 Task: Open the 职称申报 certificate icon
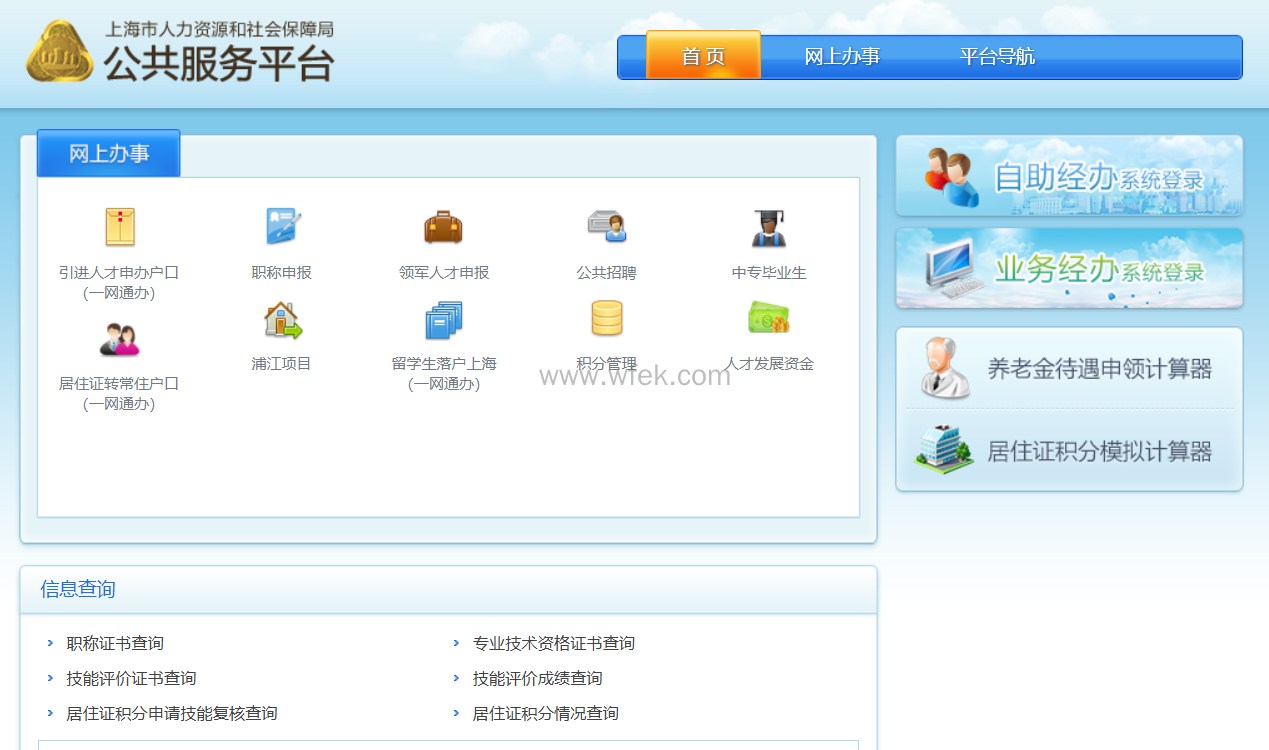pos(281,227)
